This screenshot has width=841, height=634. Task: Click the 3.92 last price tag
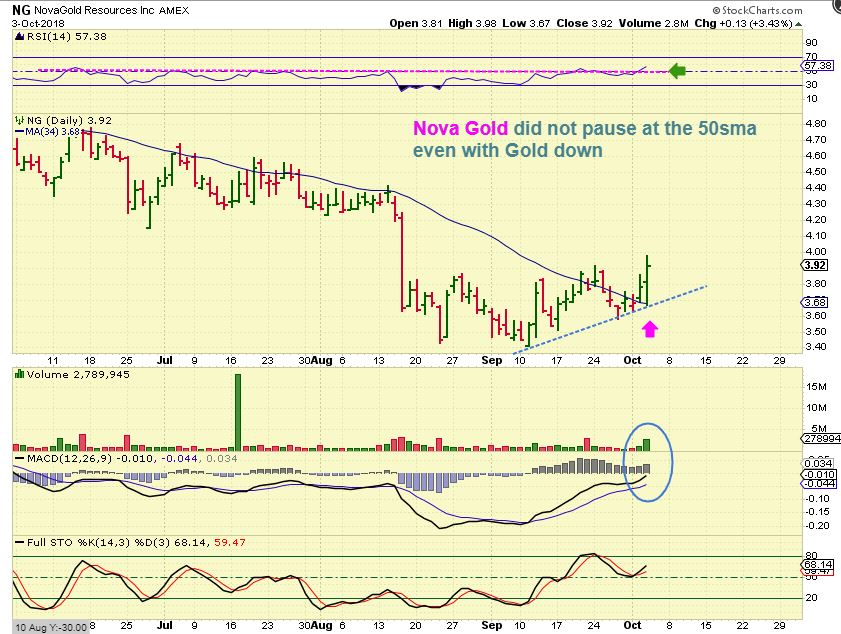[x=815, y=265]
